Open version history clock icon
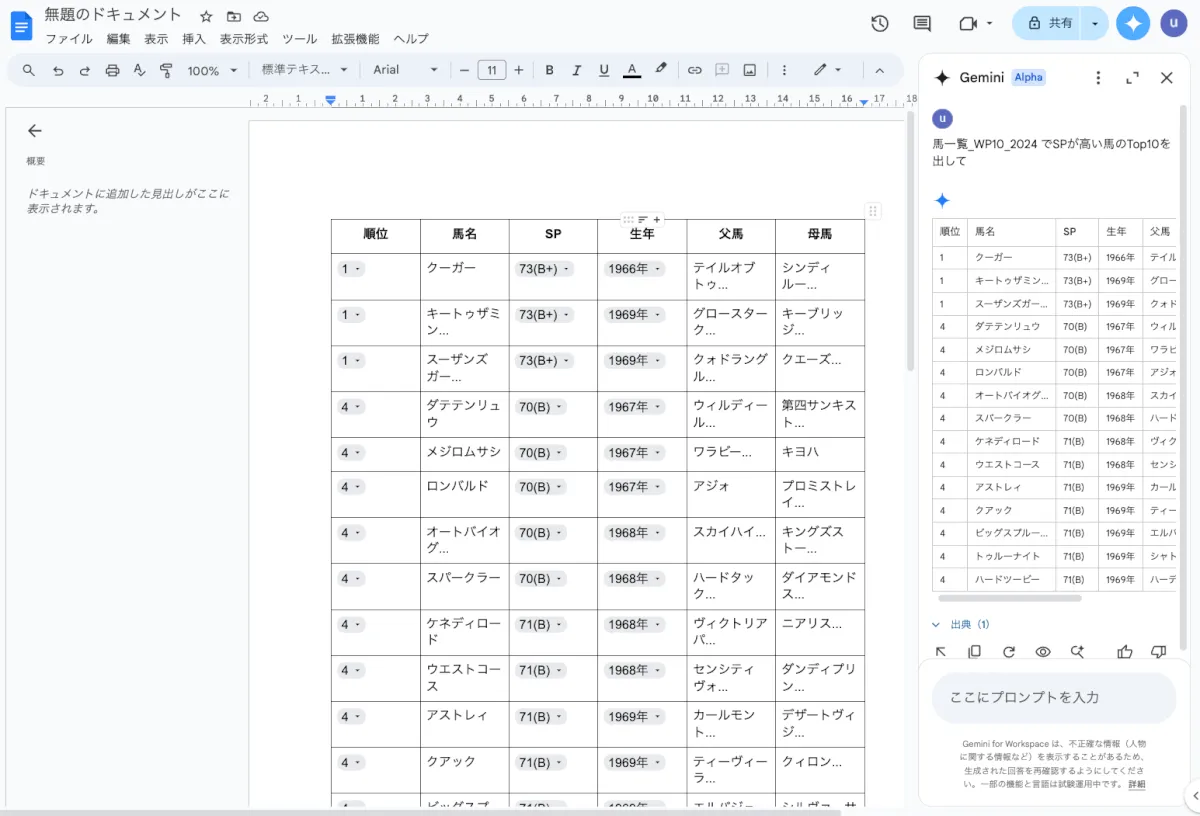 880,23
